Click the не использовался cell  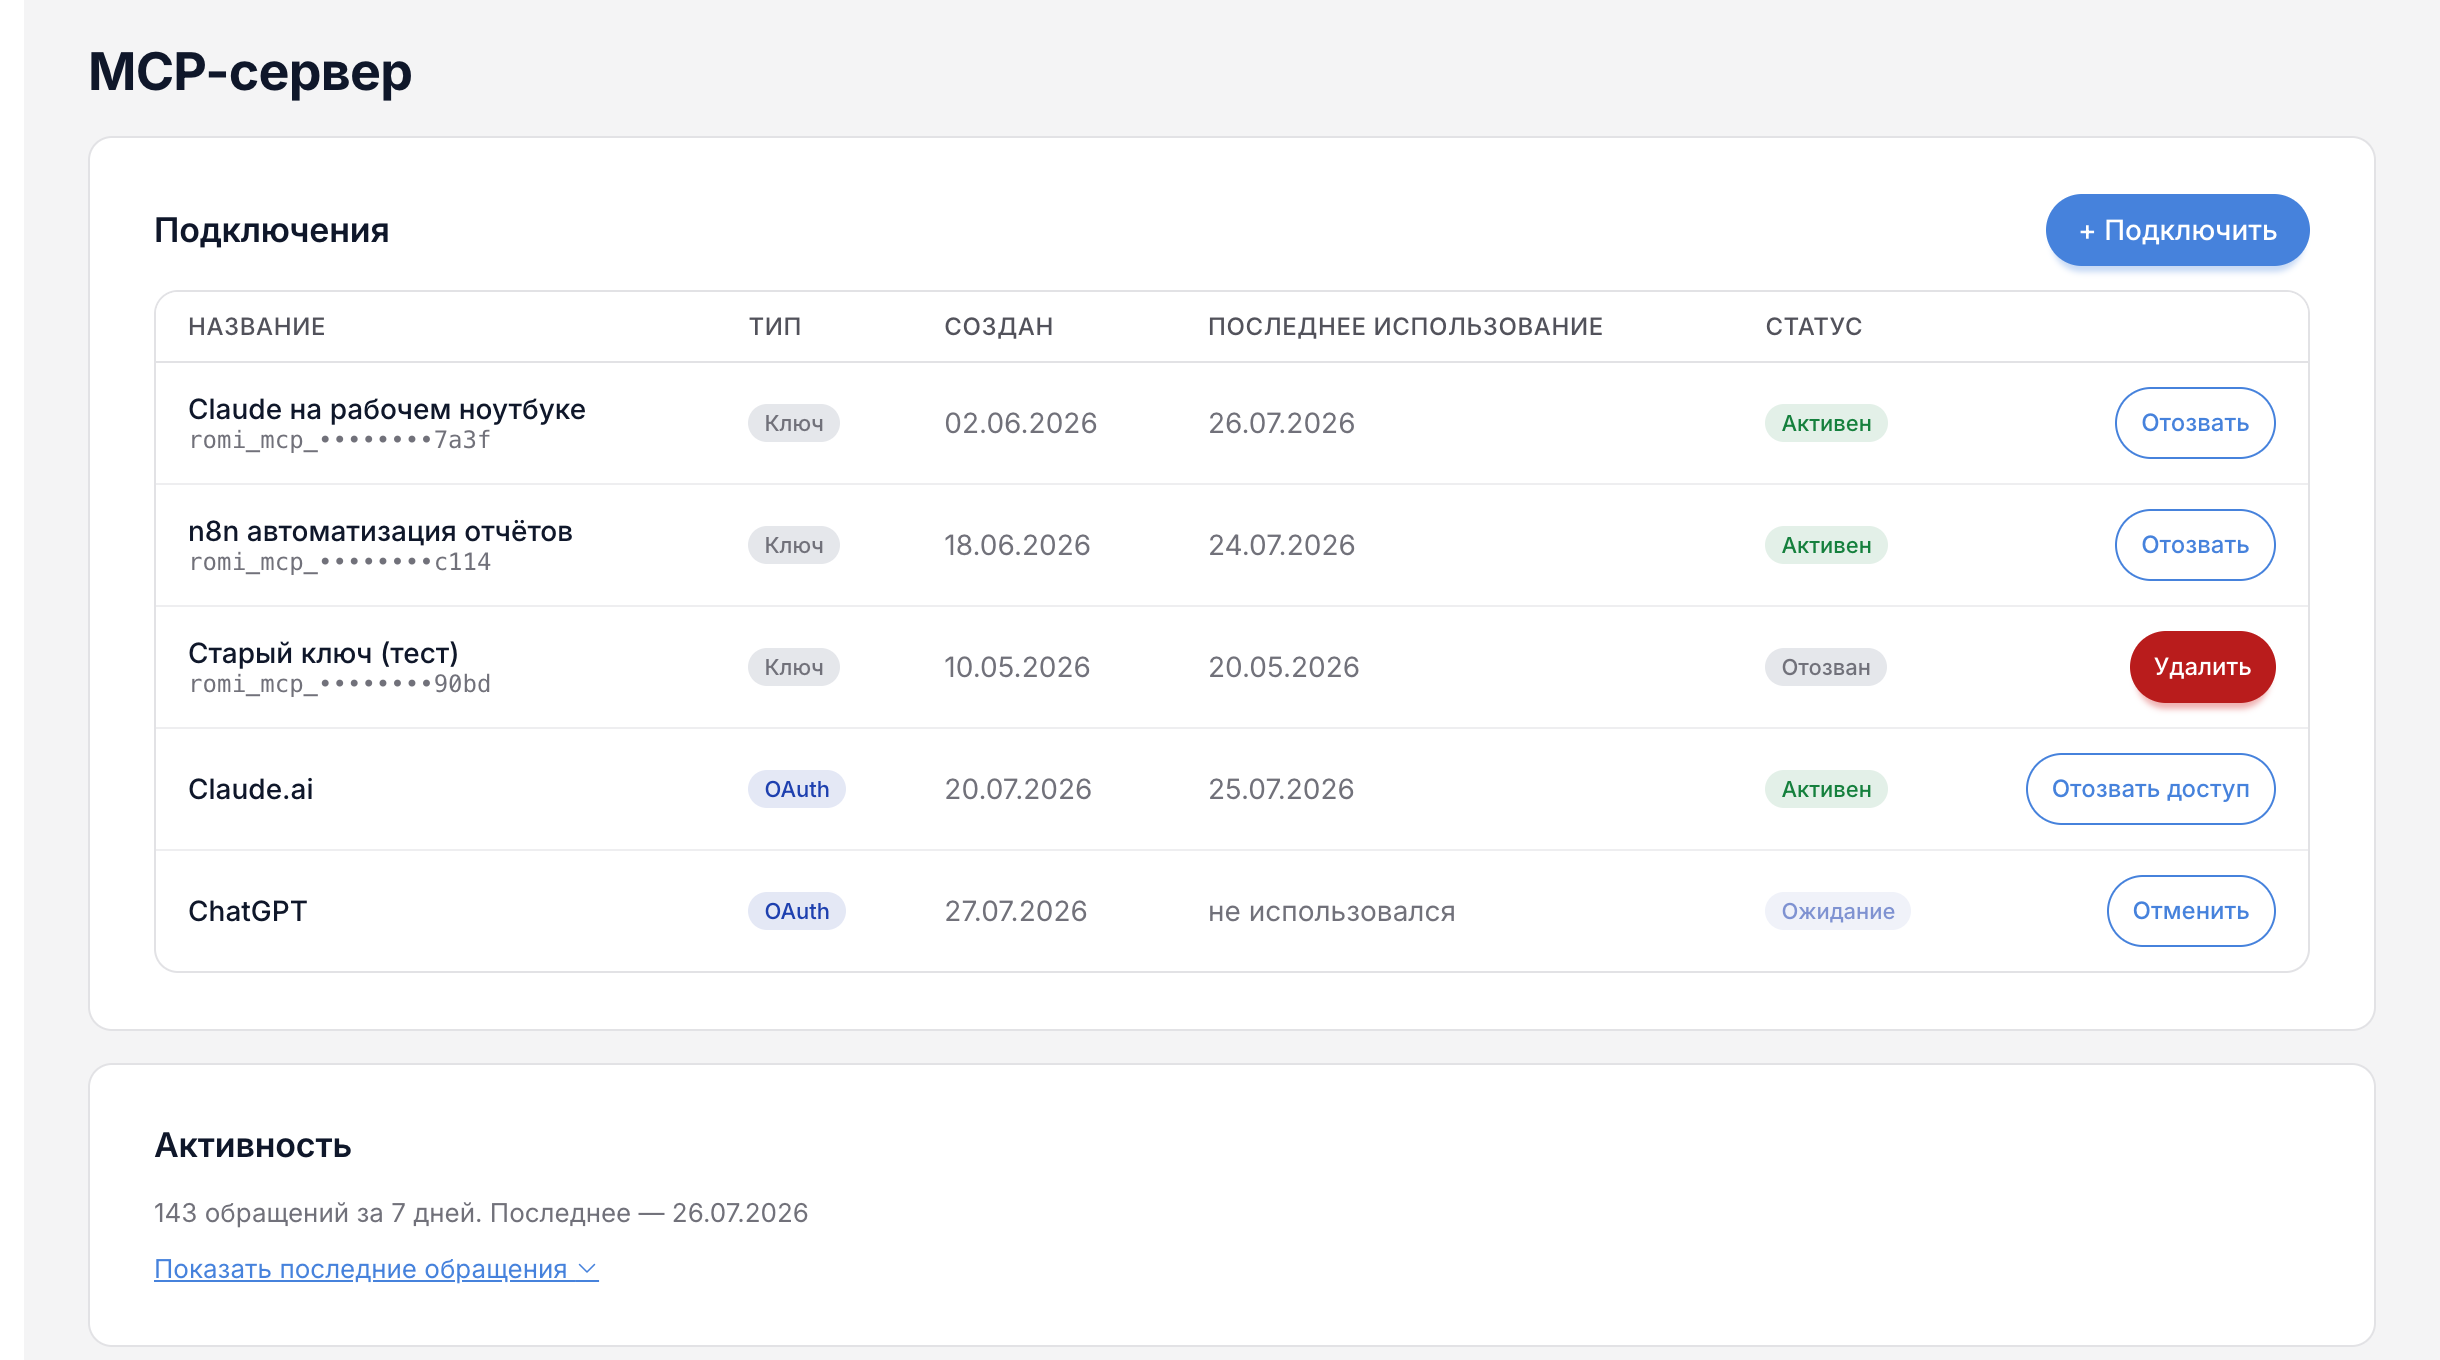click(1332, 911)
